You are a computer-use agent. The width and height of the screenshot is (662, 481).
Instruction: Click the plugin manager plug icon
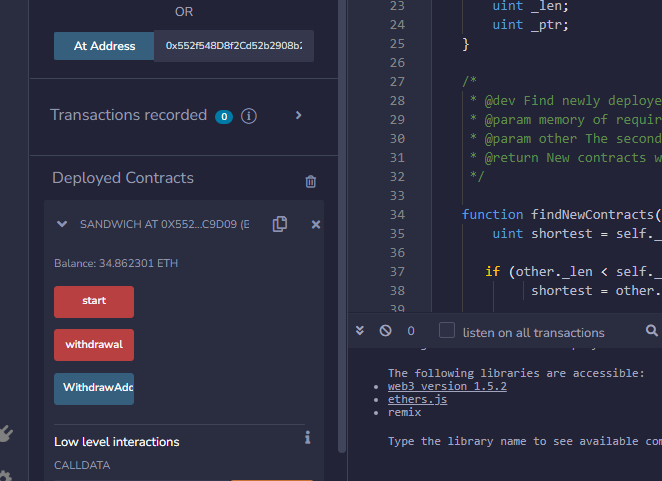coord(6,433)
